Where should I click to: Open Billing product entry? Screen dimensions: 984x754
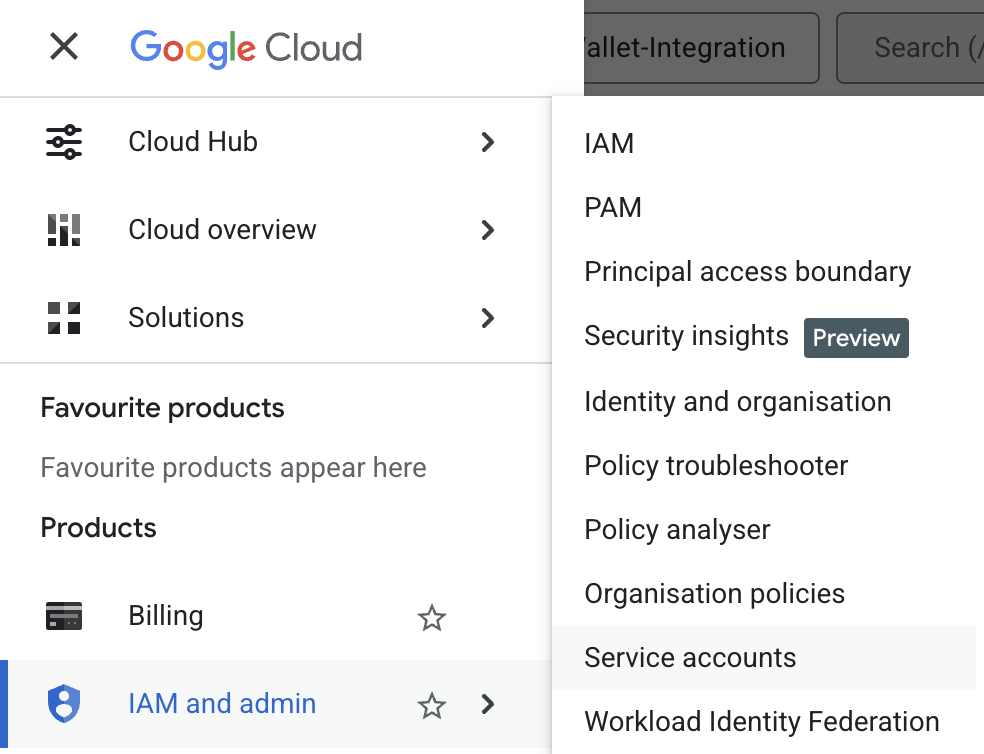click(x=275, y=616)
